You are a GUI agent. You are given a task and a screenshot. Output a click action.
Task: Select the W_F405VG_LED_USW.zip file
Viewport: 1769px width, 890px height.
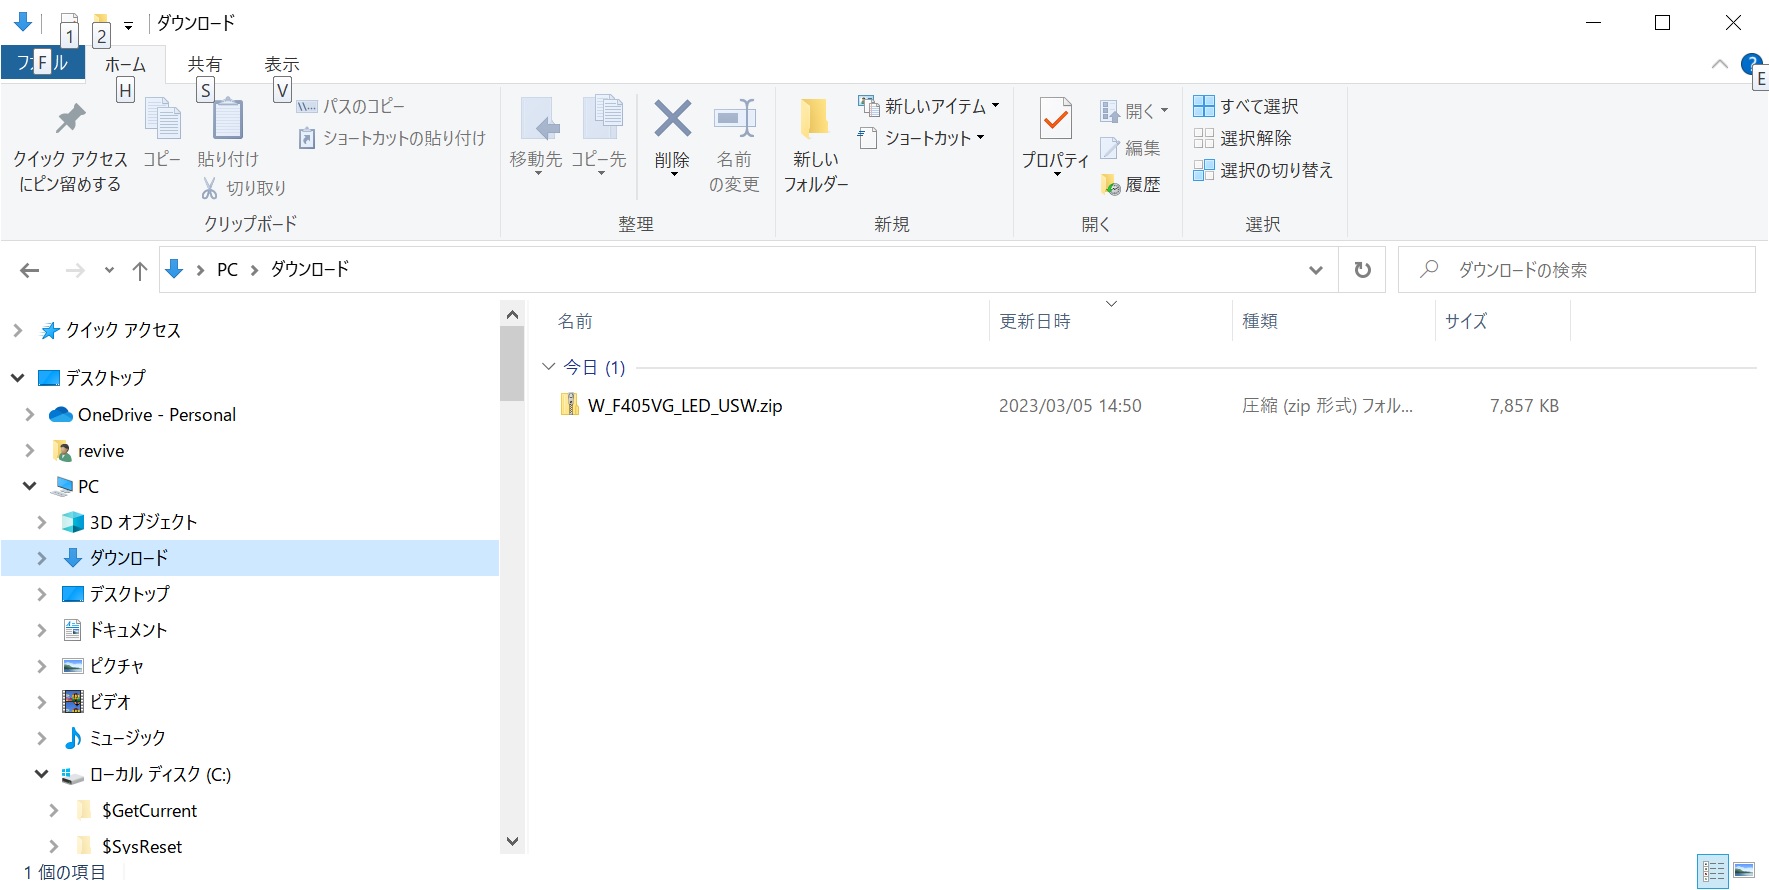685,406
